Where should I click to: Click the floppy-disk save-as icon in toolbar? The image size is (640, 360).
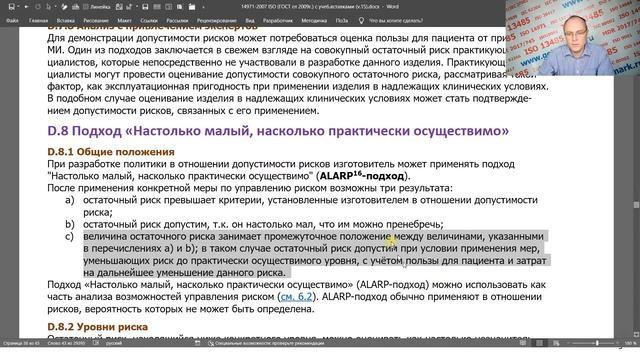pos(145,7)
